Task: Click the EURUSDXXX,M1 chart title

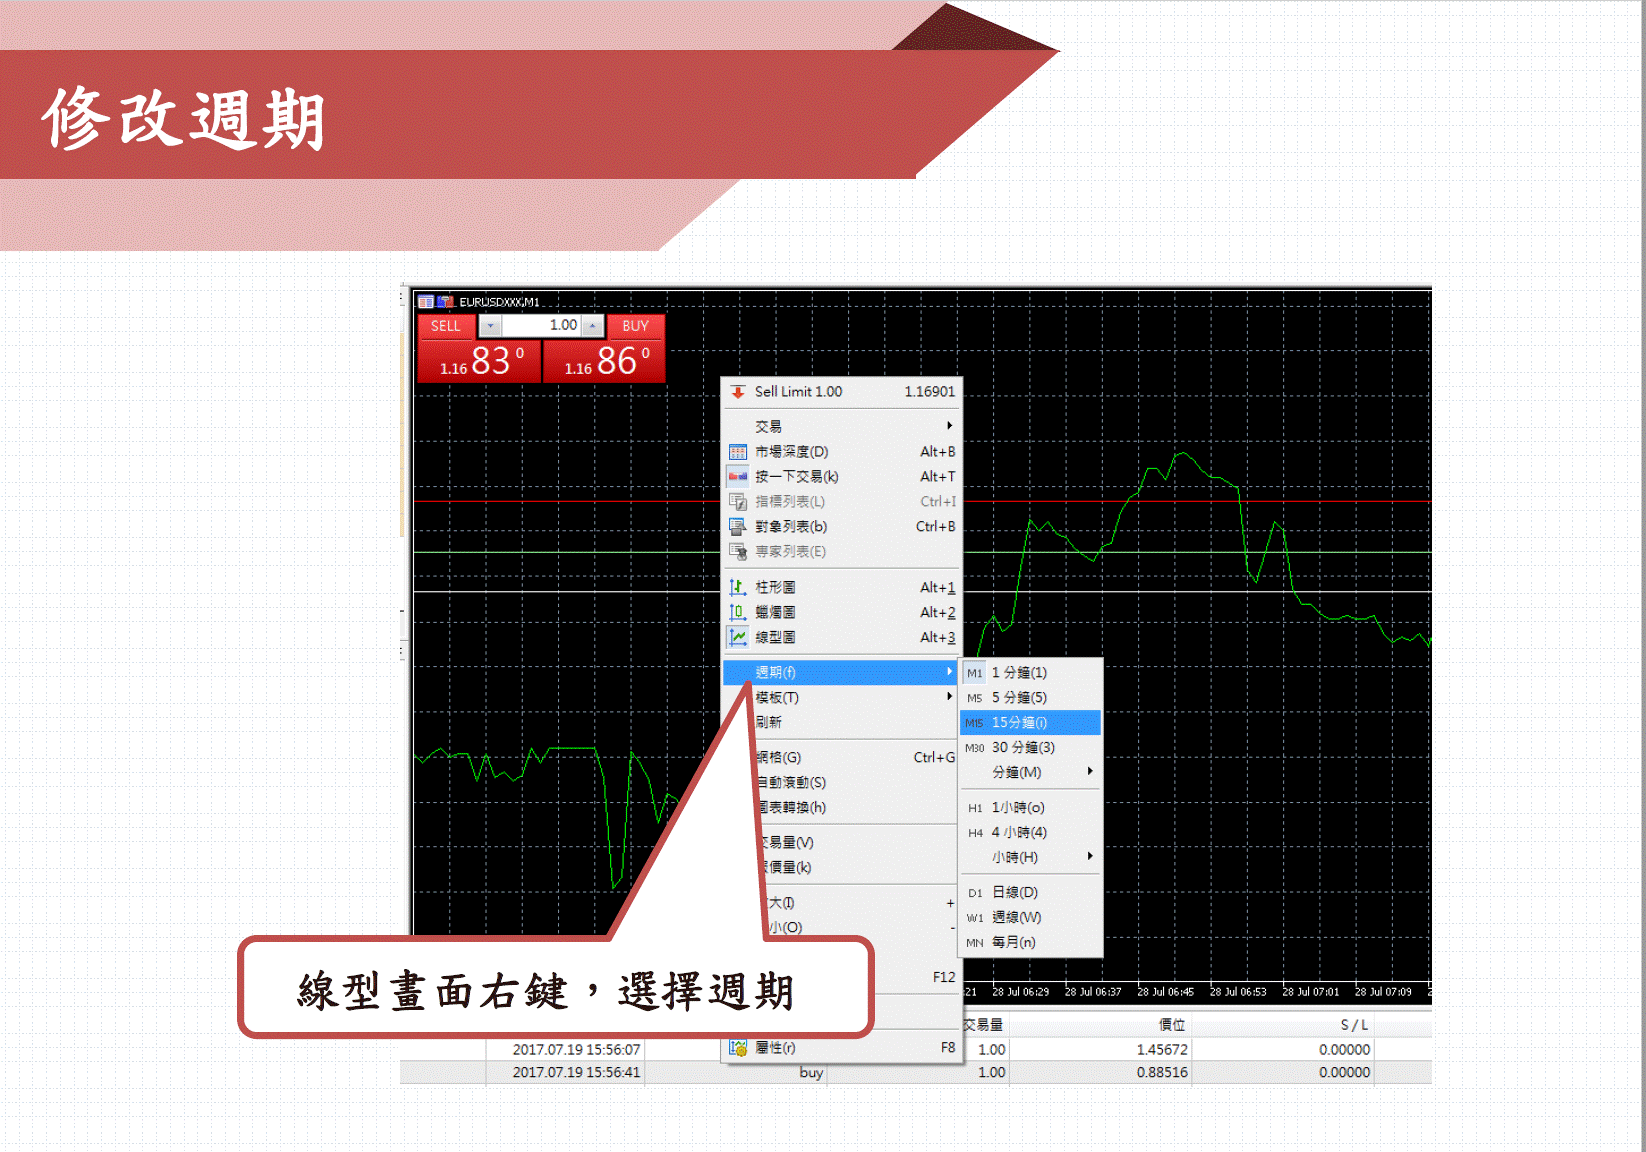Action: pyautogui.click(x=499, y=302)
